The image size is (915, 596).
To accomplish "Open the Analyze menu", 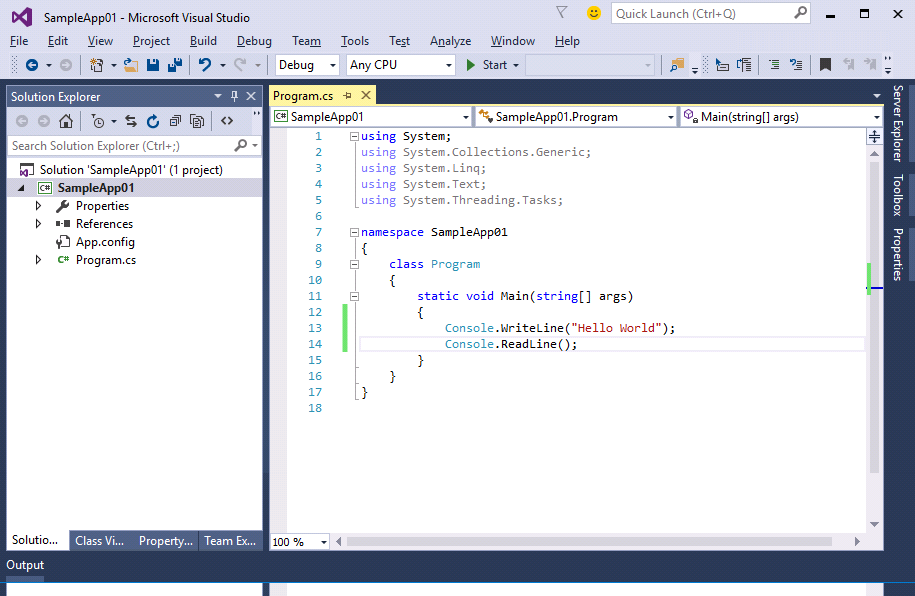I will [450, 41].
